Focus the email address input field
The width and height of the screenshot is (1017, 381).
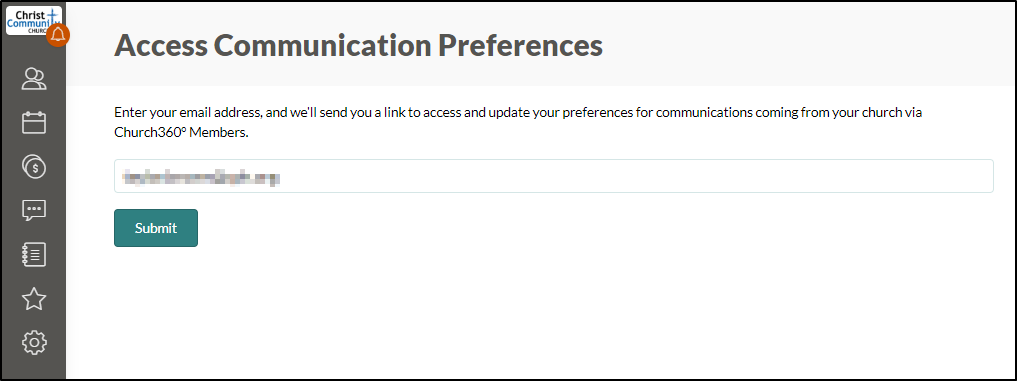(x=553, y=176)
